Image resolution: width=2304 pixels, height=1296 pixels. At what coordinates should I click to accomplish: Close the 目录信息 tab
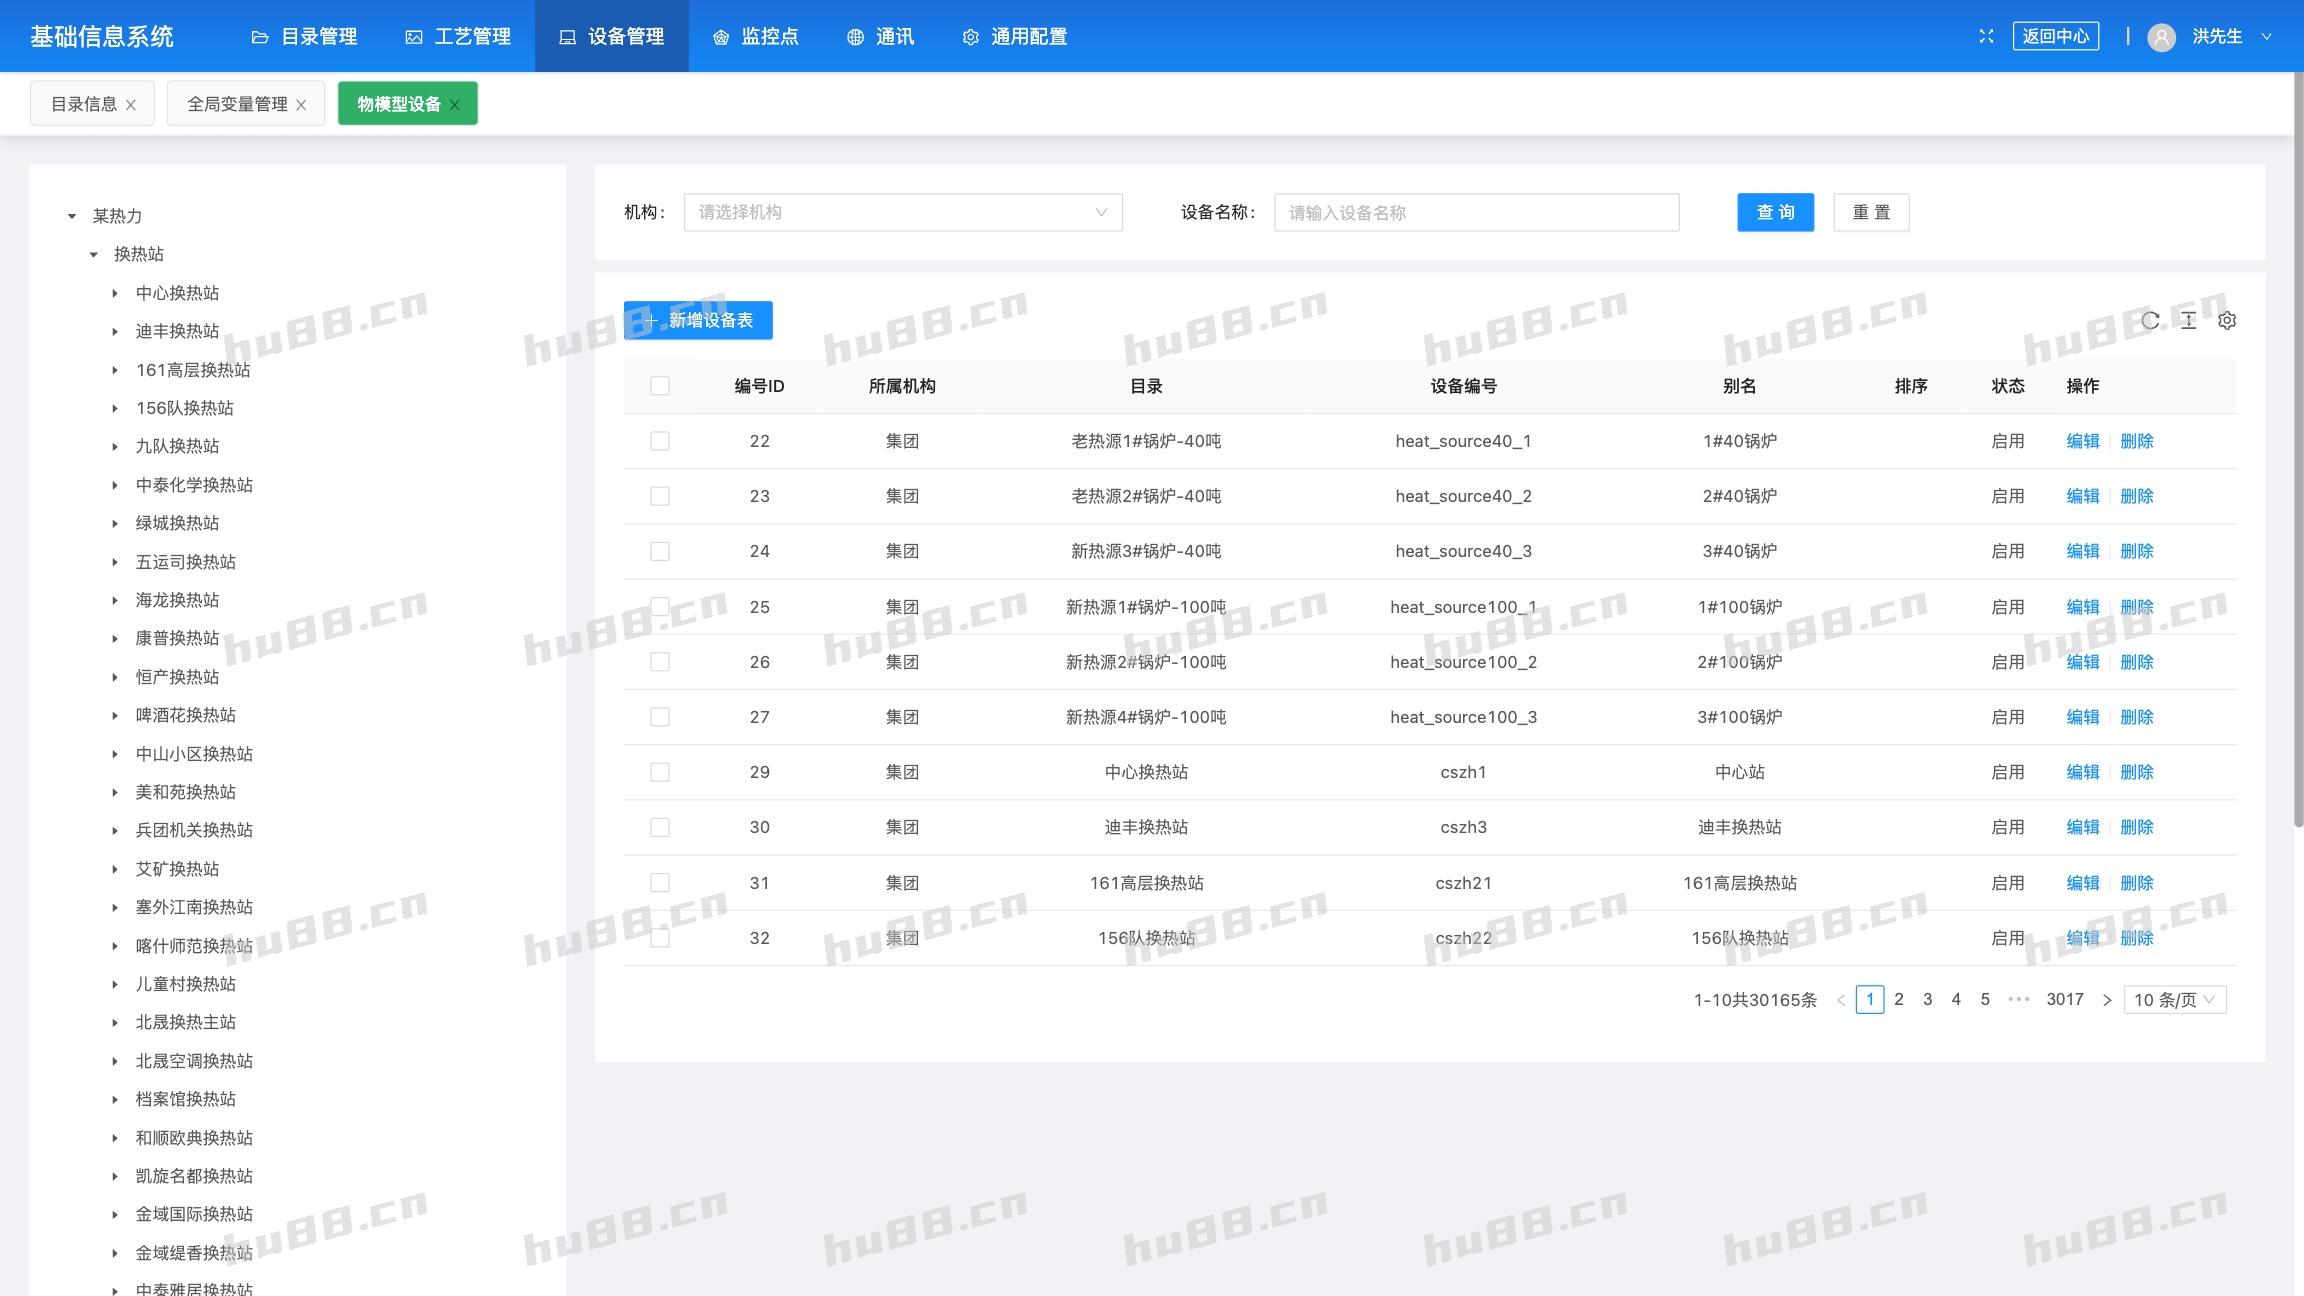(x=131, y=104)
